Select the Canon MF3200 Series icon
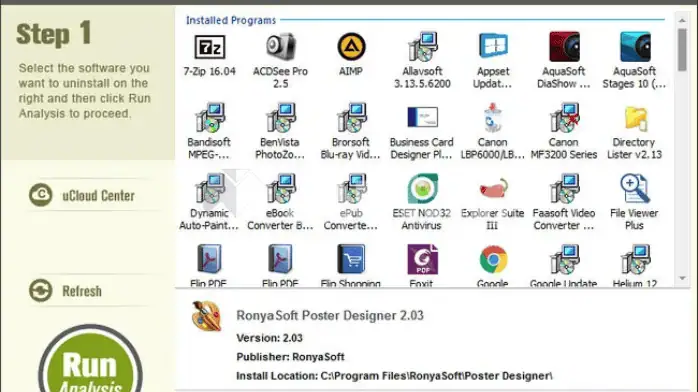 tap(564, 118)
